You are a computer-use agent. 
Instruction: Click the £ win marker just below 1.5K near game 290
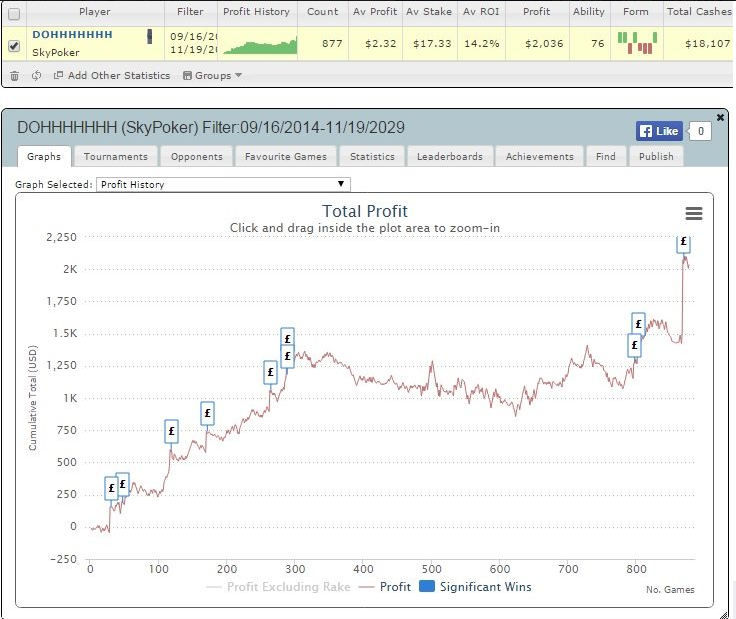(287, 357)
